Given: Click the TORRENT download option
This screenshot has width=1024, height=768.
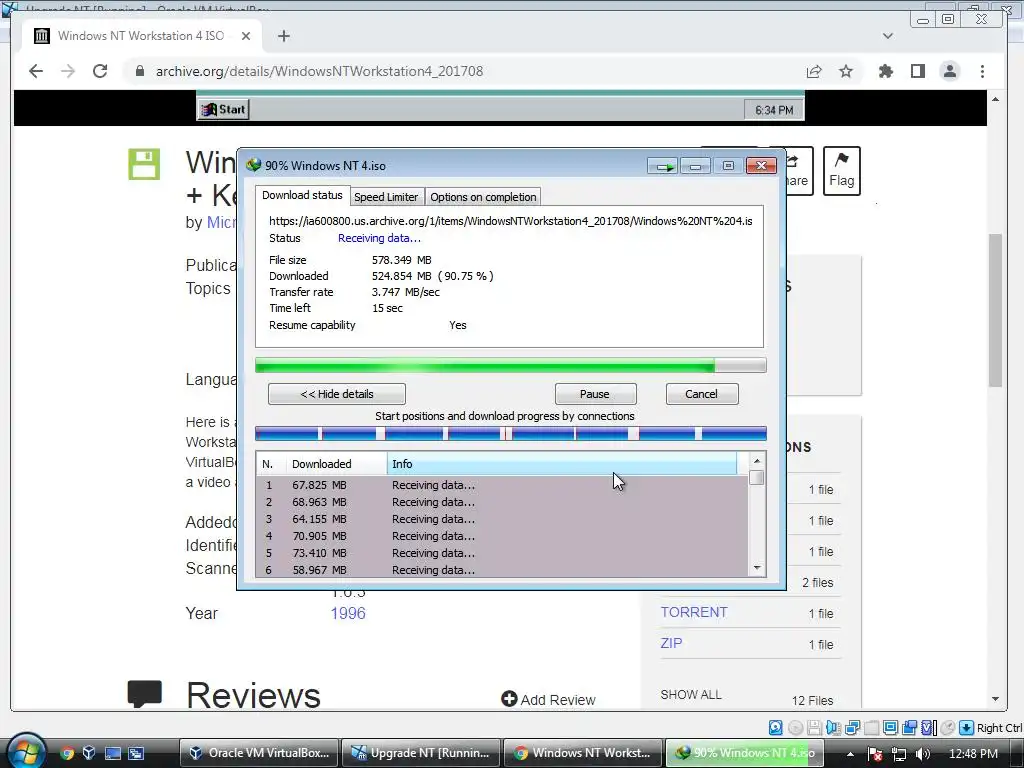Looking at the screenshot, I should point(694,612).
